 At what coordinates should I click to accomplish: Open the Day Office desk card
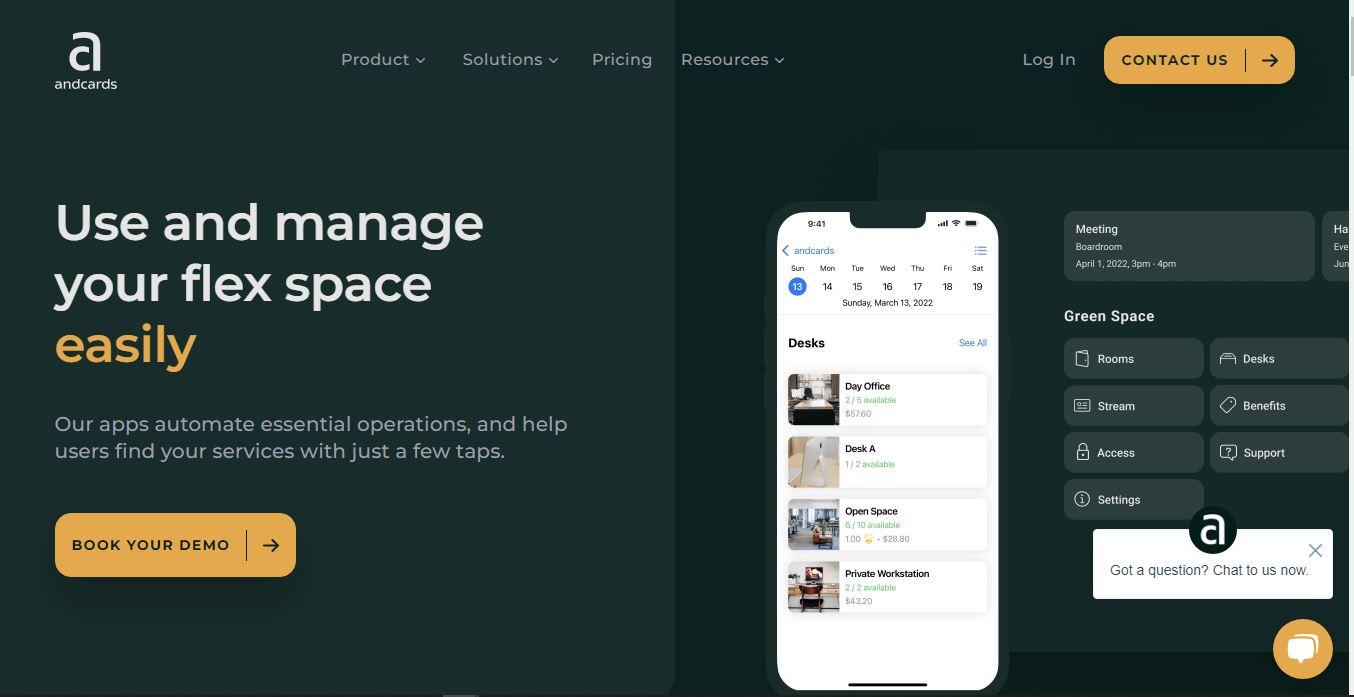(x=888, y=399)
